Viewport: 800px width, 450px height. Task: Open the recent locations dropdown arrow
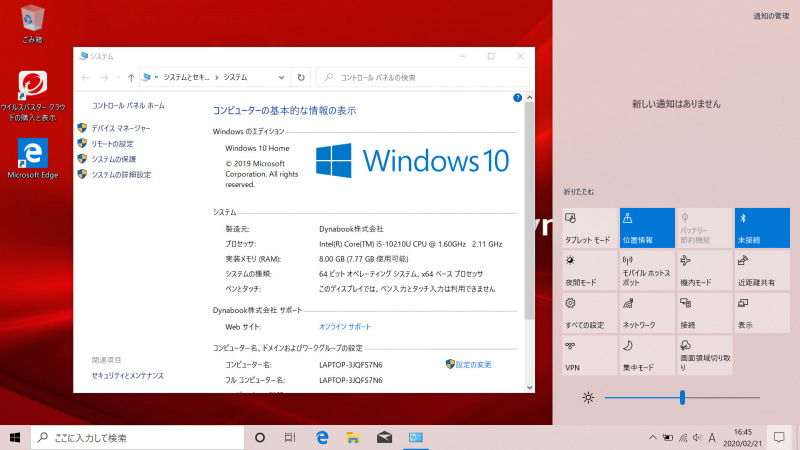(x=118, y=78)
